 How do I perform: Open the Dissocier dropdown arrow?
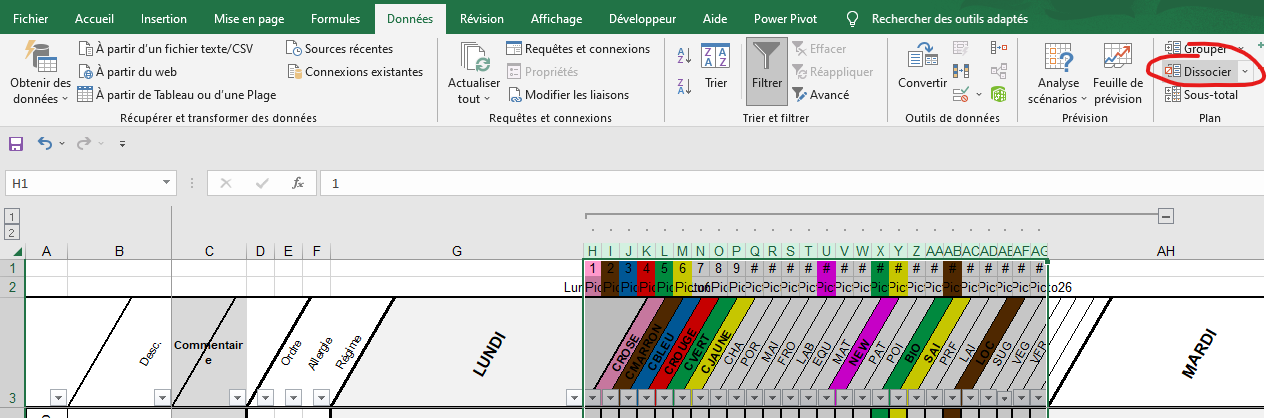click(x=1244, y=72)
